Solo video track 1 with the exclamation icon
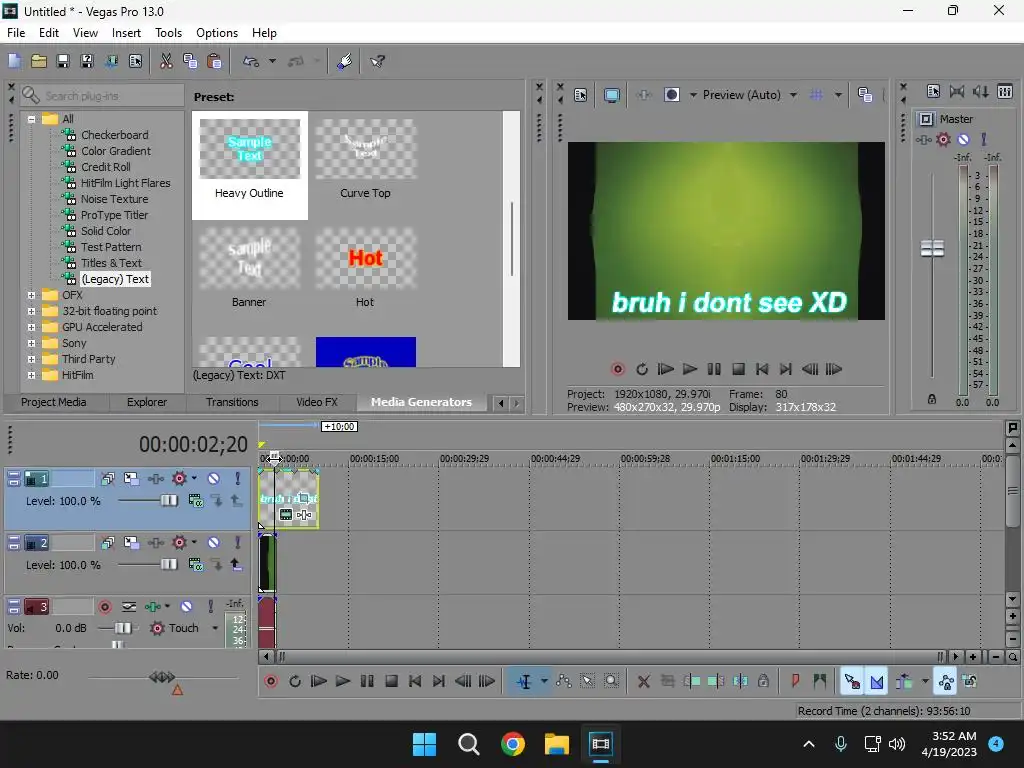This screenshot has width=1024, height=768. point(237,479)
